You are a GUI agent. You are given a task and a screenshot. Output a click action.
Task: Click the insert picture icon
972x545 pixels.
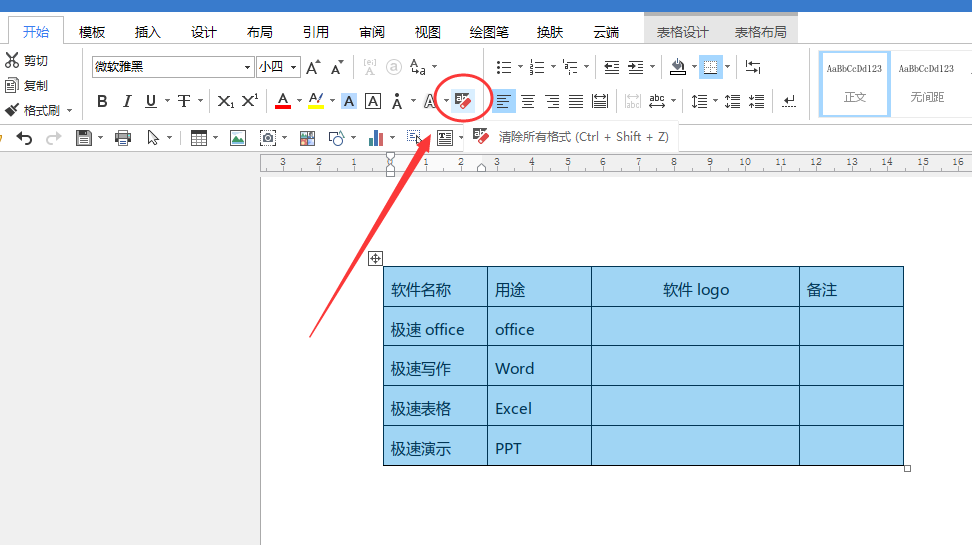click(x=238, y=138)
